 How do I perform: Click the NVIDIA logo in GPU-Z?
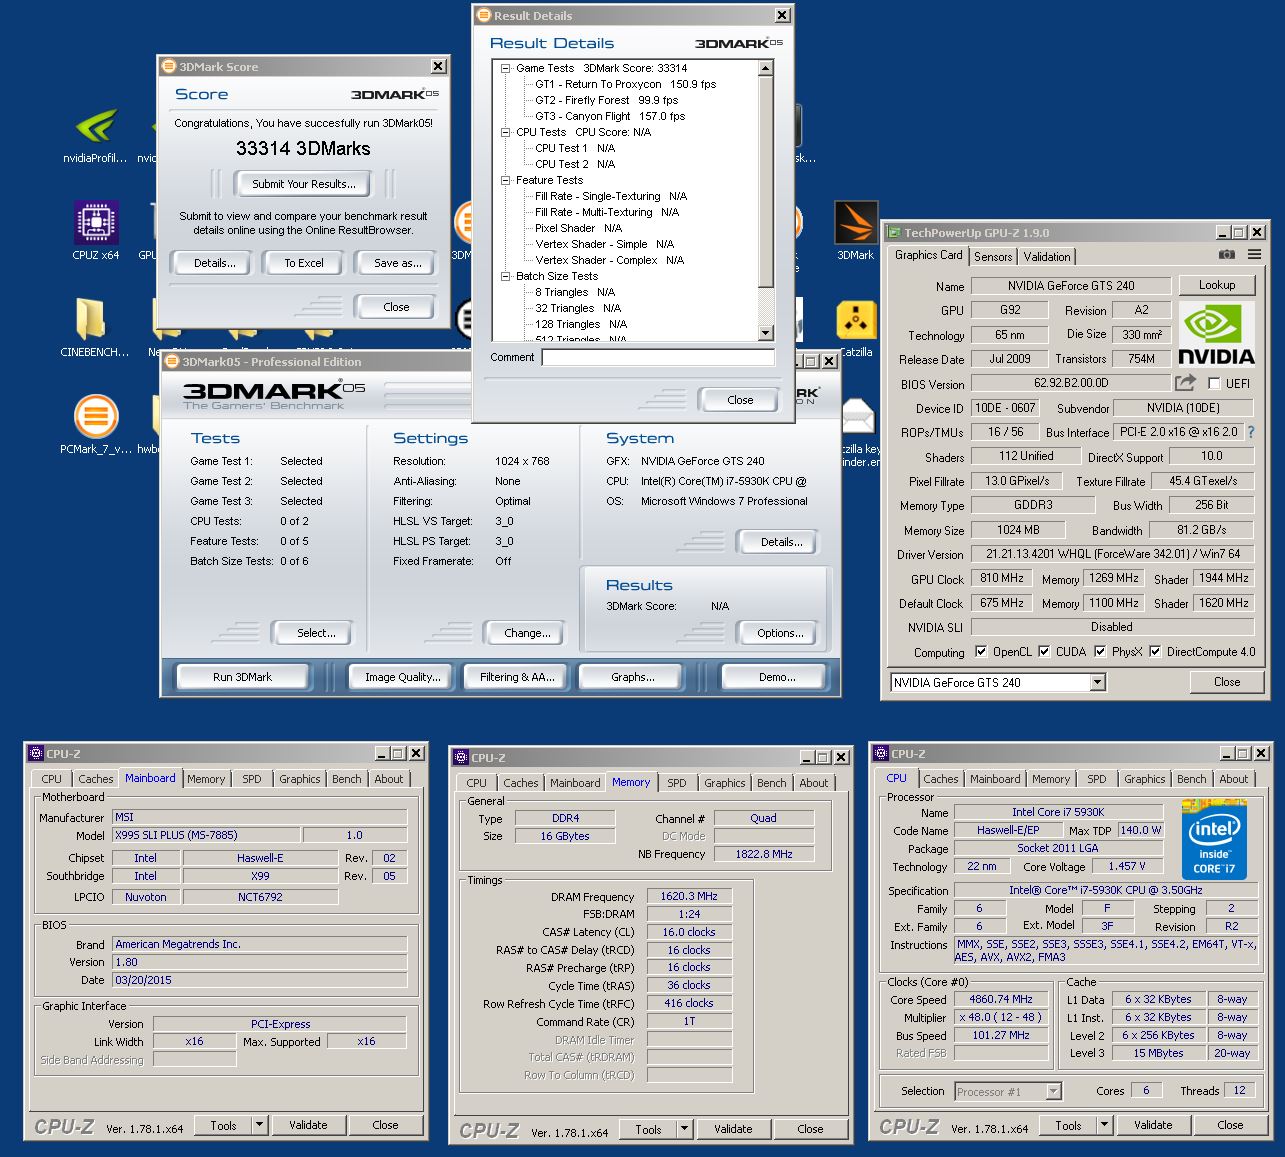pyautogui.click(x=1217, y=334)
